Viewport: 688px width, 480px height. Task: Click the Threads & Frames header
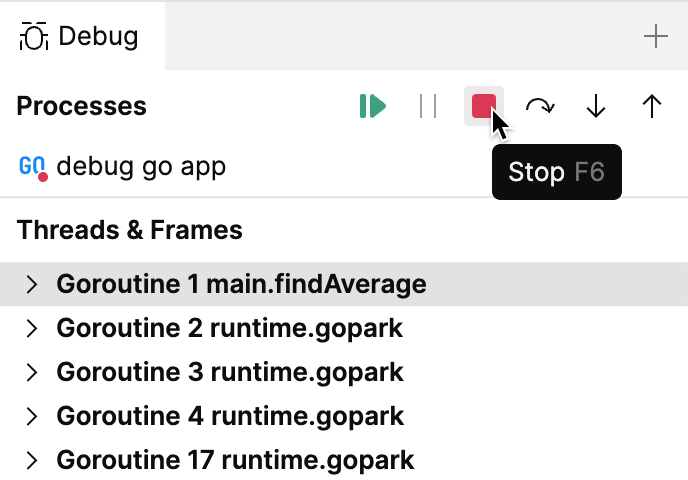(130, 230)
